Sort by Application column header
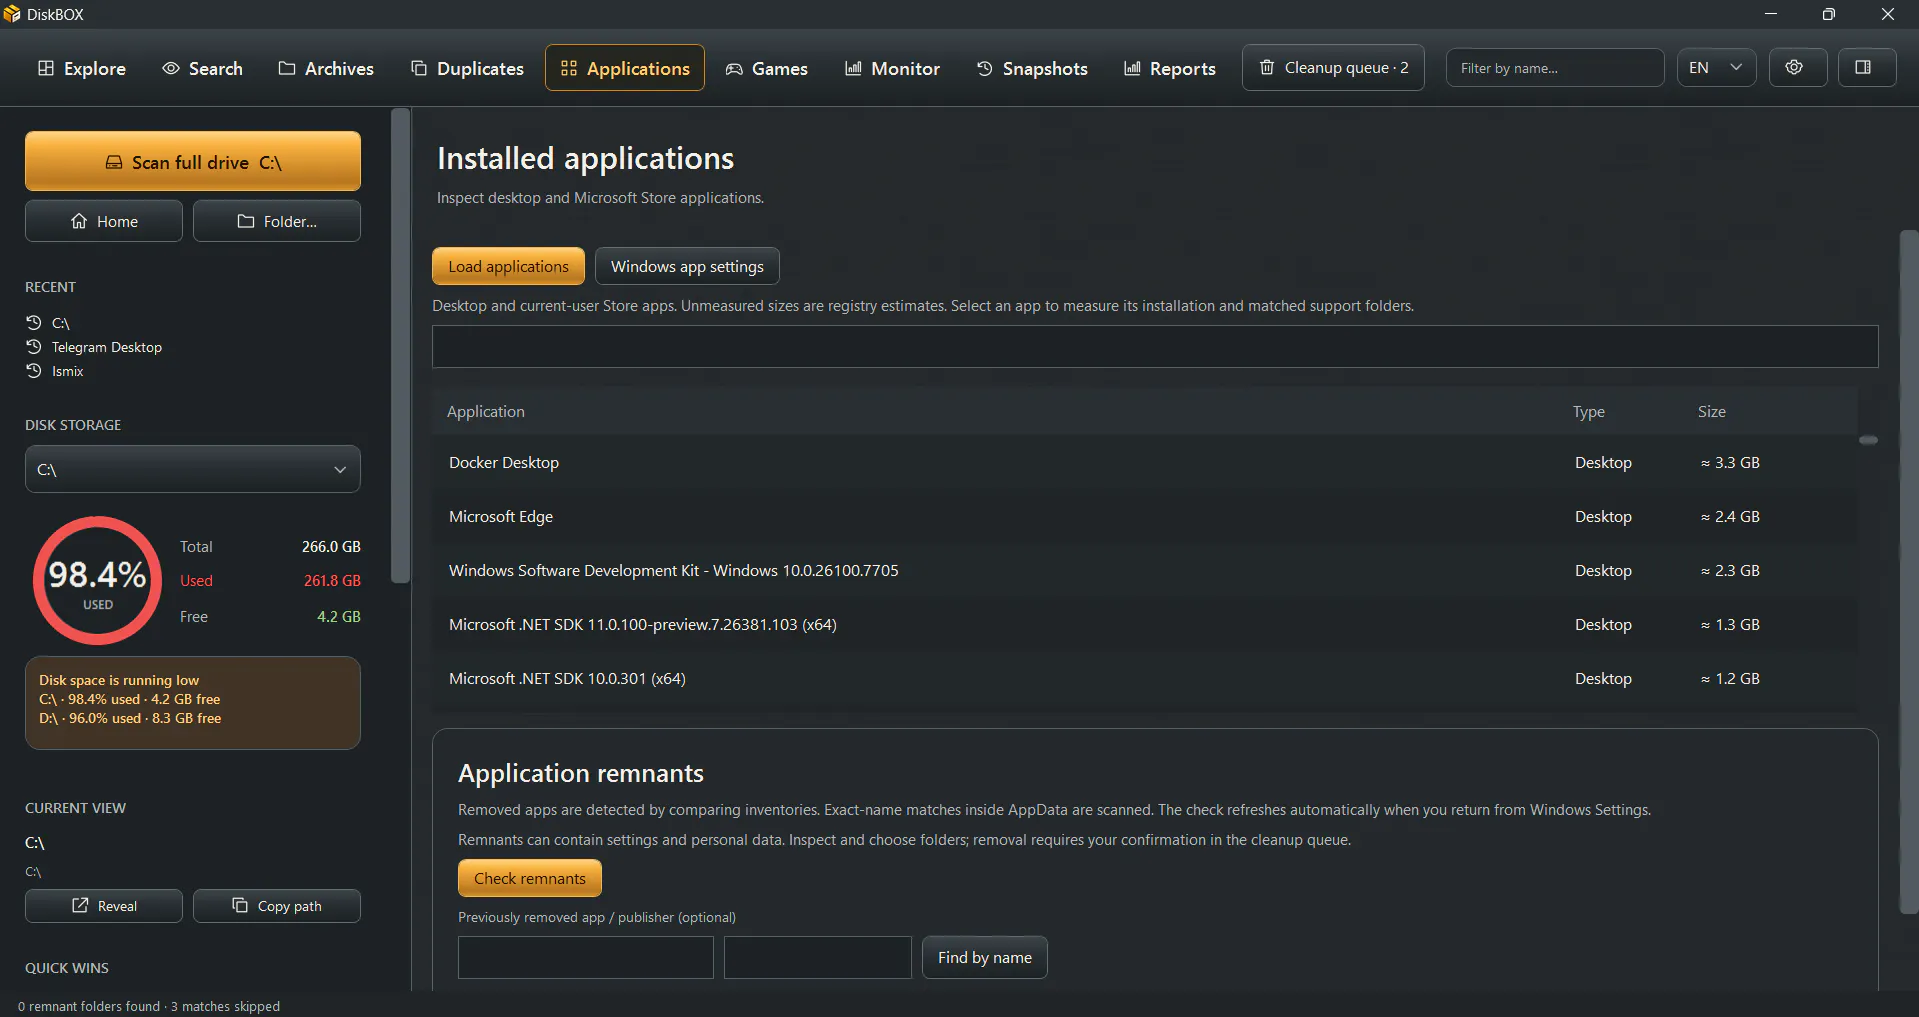 486,412
